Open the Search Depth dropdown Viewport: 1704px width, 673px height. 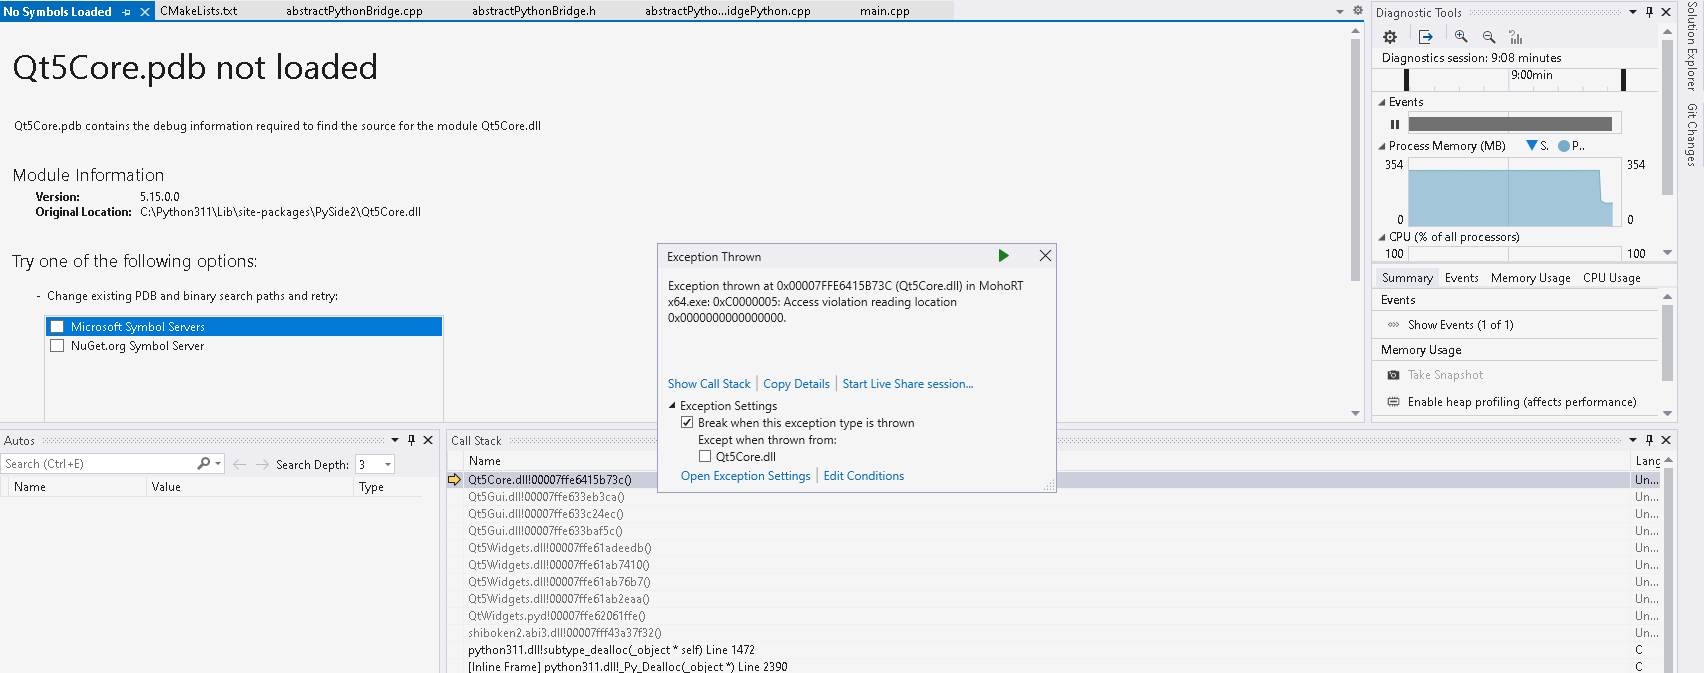tap(388, 464)
